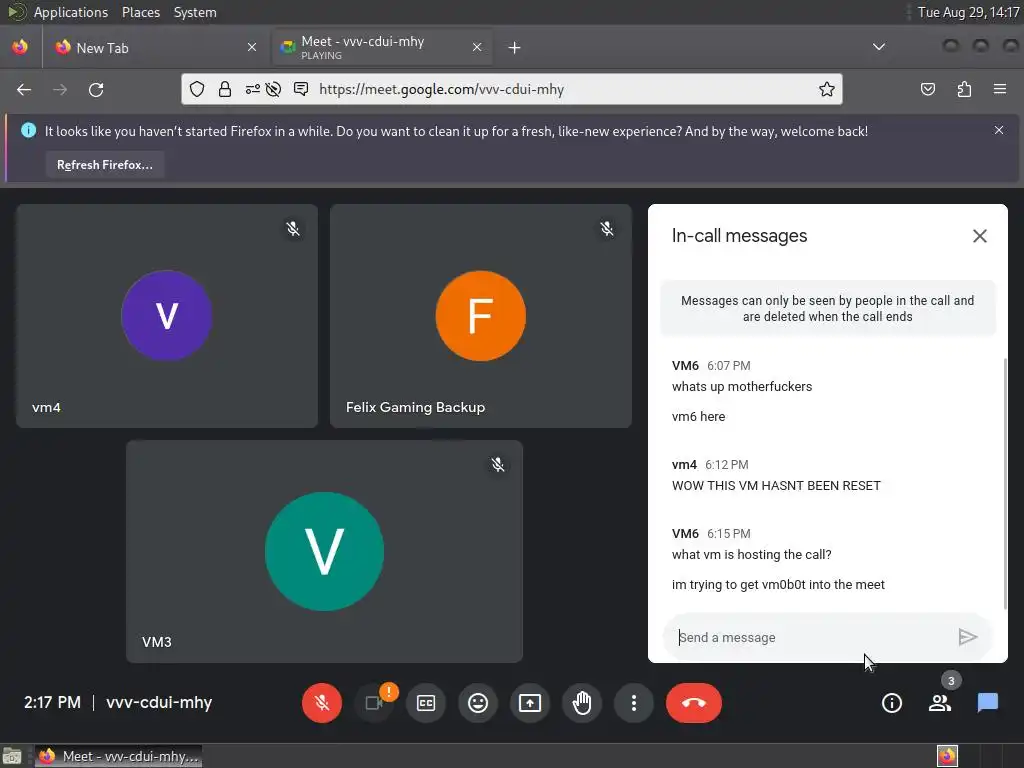This screenshot has height=768, width=1024.
Task: Click the site security padlock icon
Action: pyautogui.click(x=225, y=89)
